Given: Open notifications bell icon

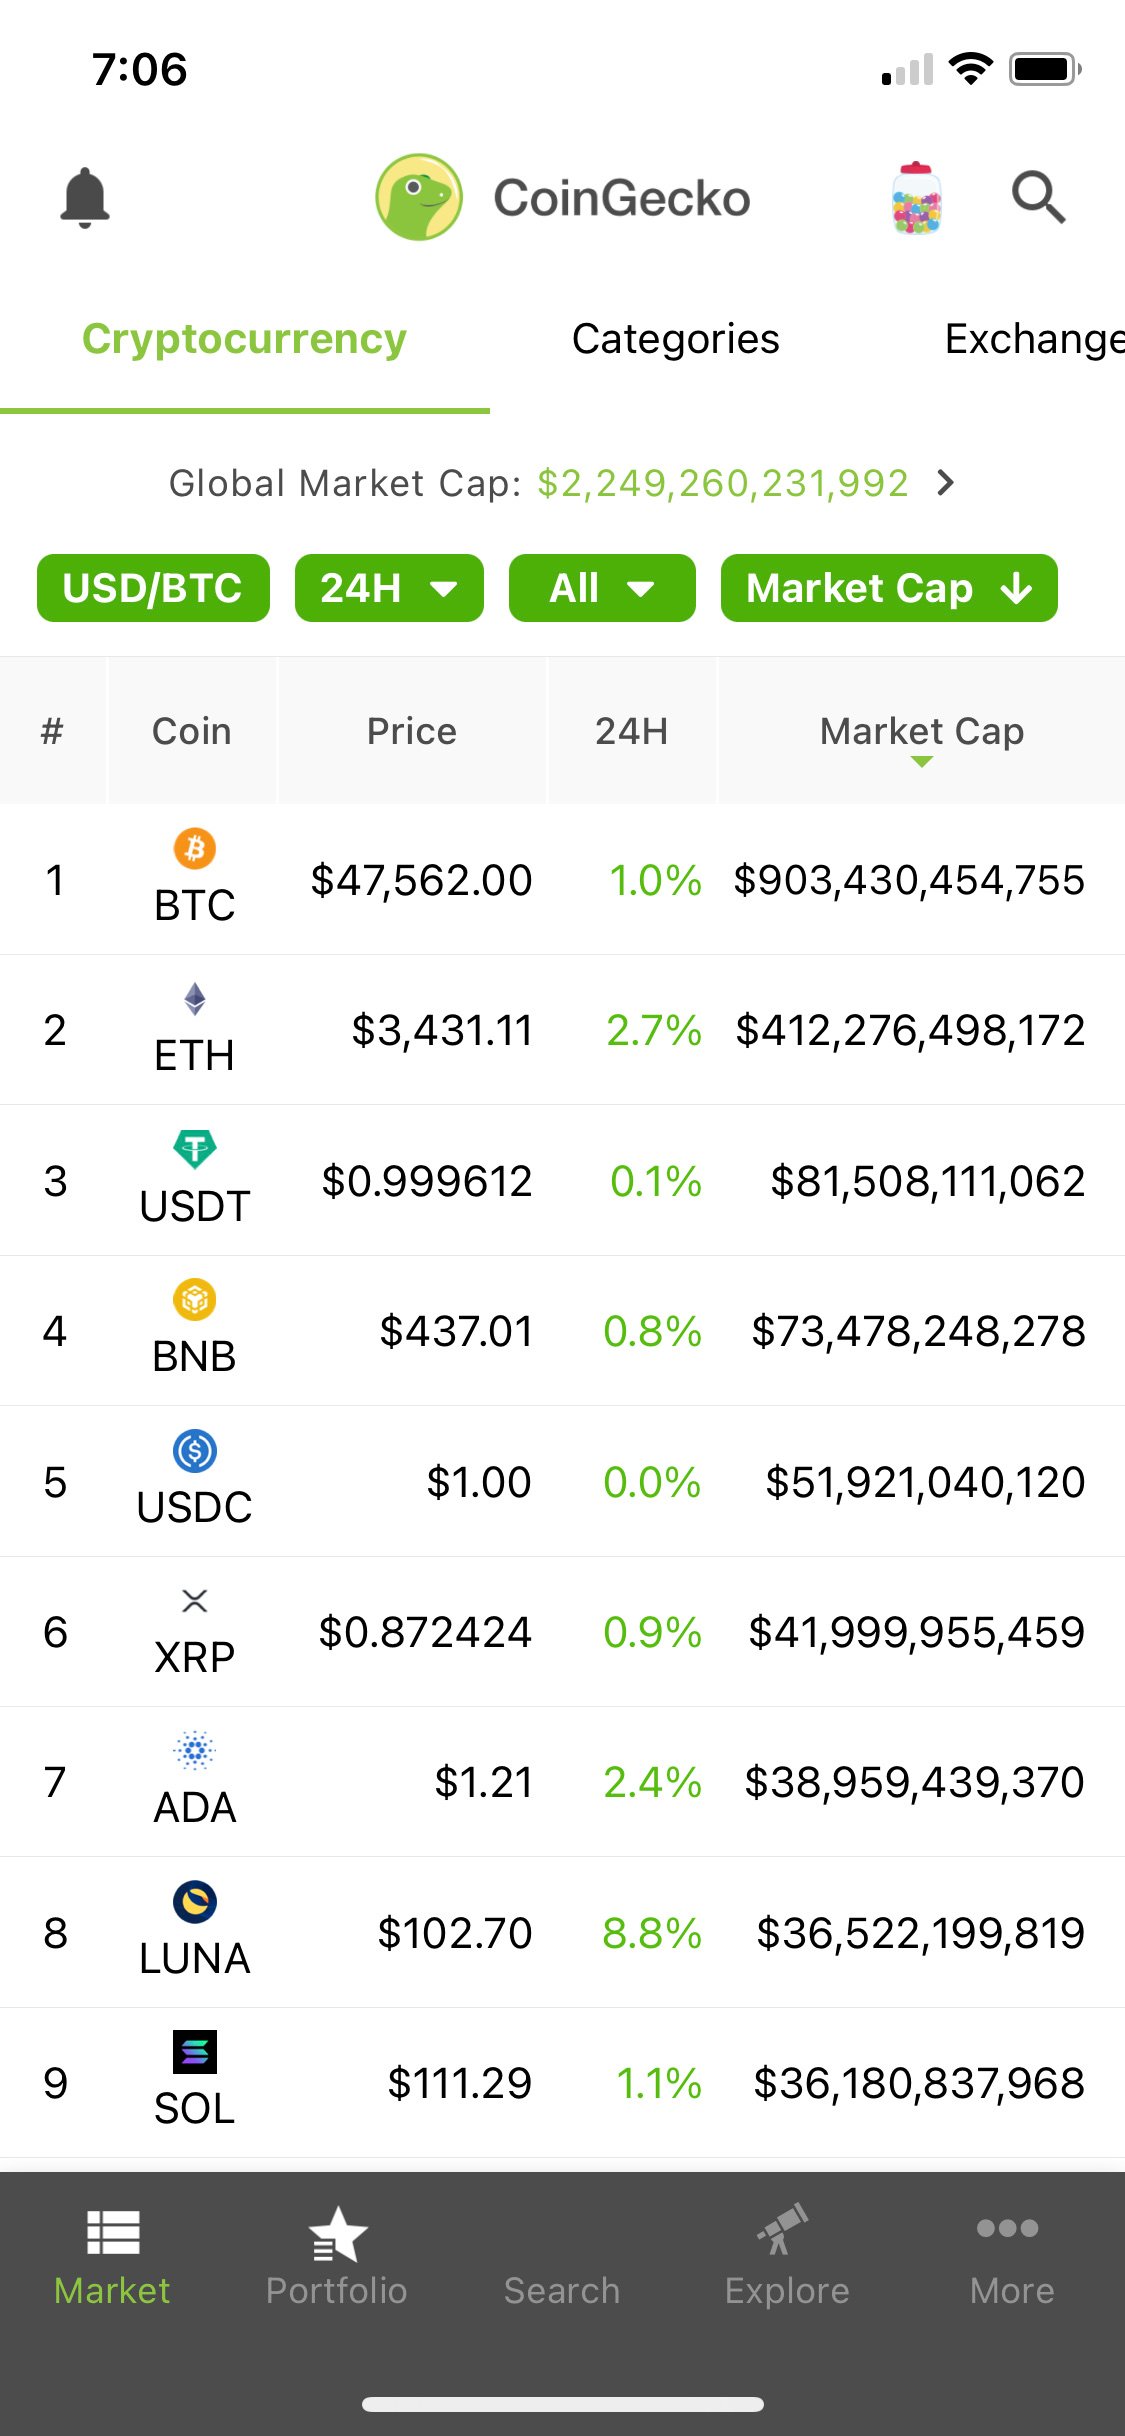Looking at the screenshot, I should (85, 198).
